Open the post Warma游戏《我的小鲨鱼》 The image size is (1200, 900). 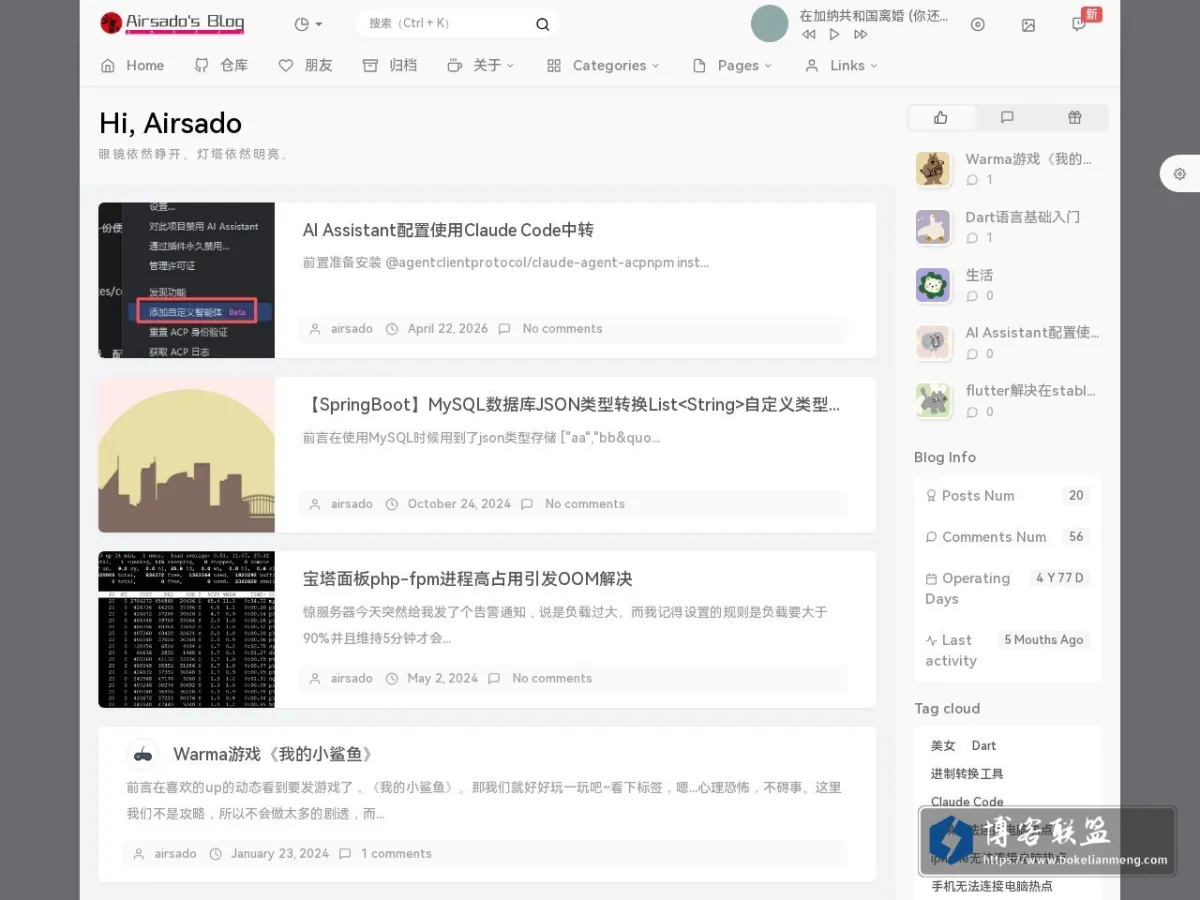coord(273,754)
